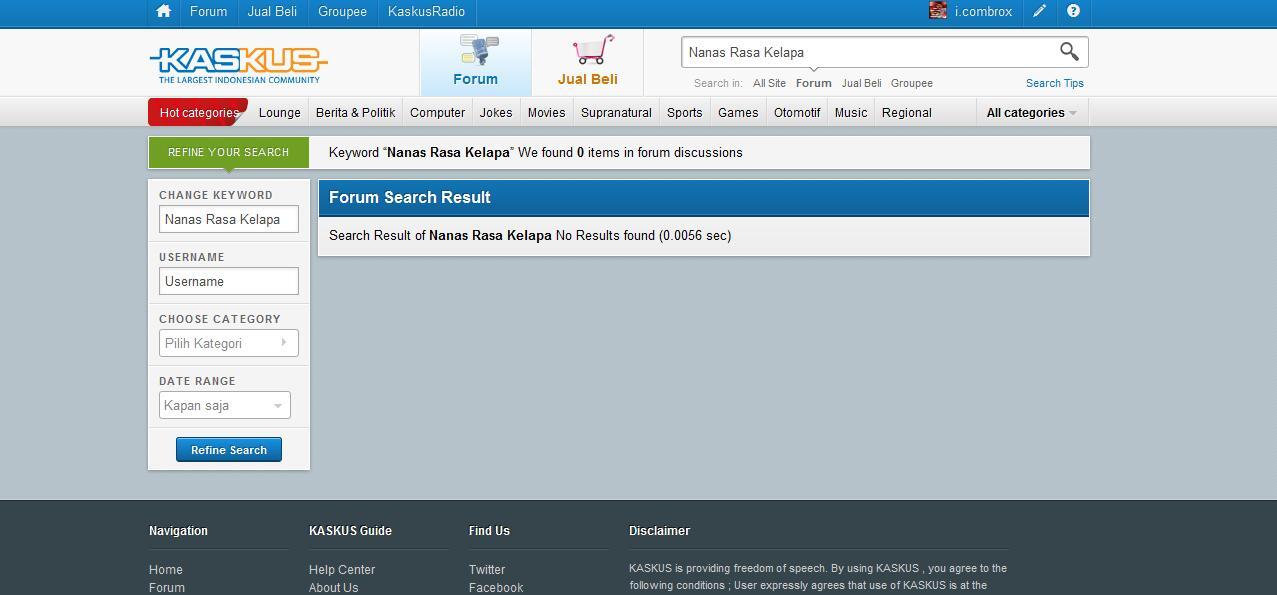
Task: Click the Refine Search button
Action: (228, 450)
